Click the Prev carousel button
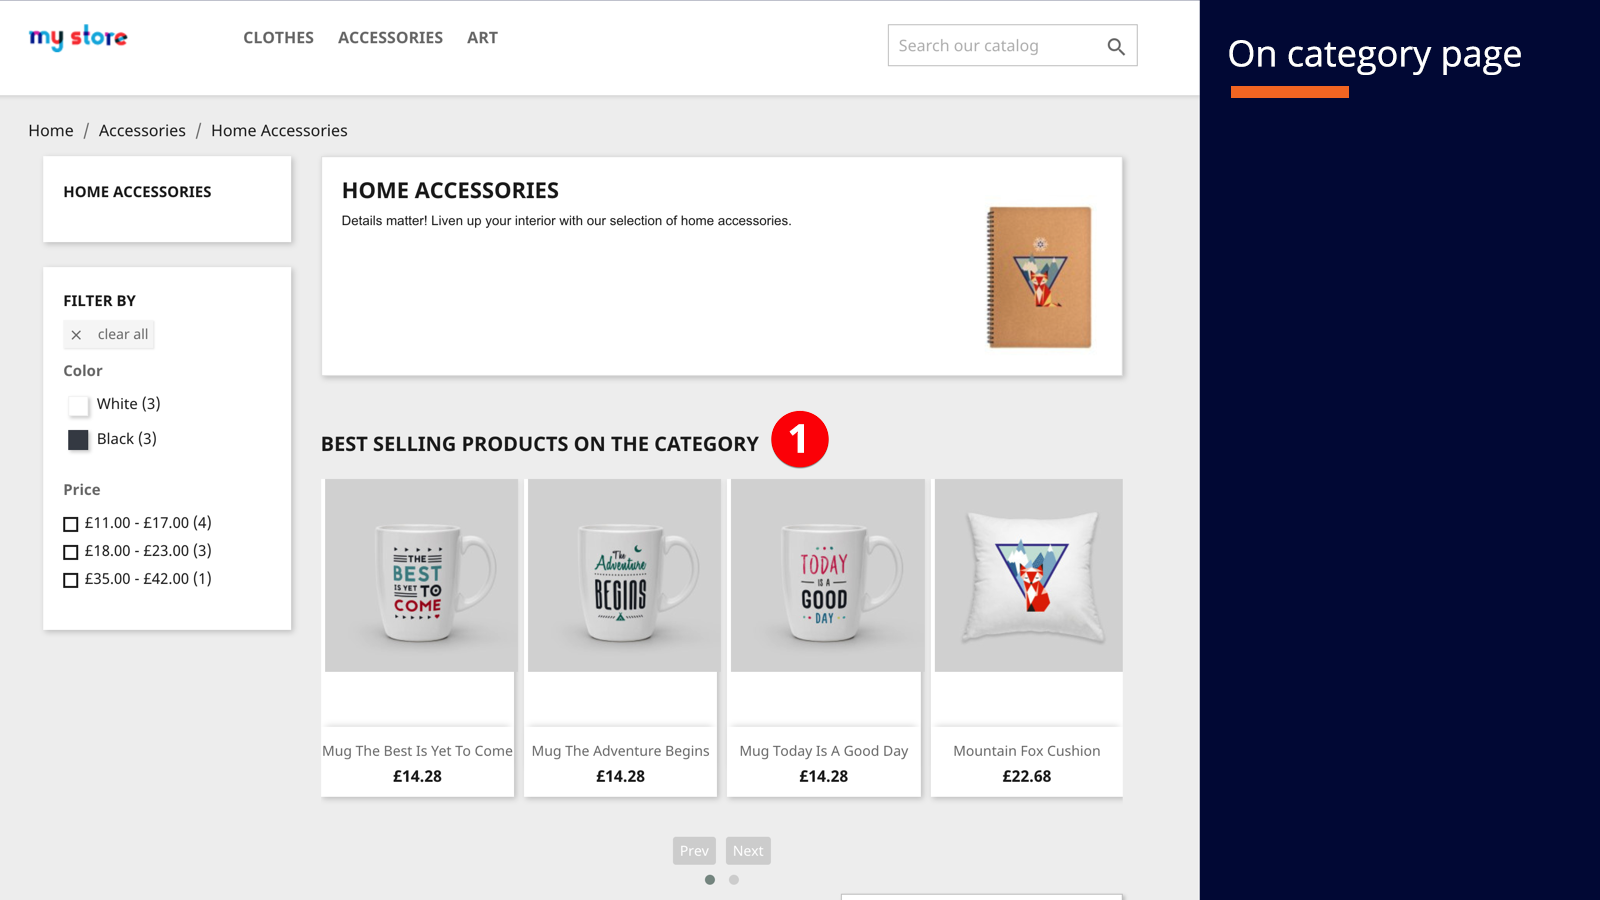This screenshot has height=900, width=1600. point(694,851)
